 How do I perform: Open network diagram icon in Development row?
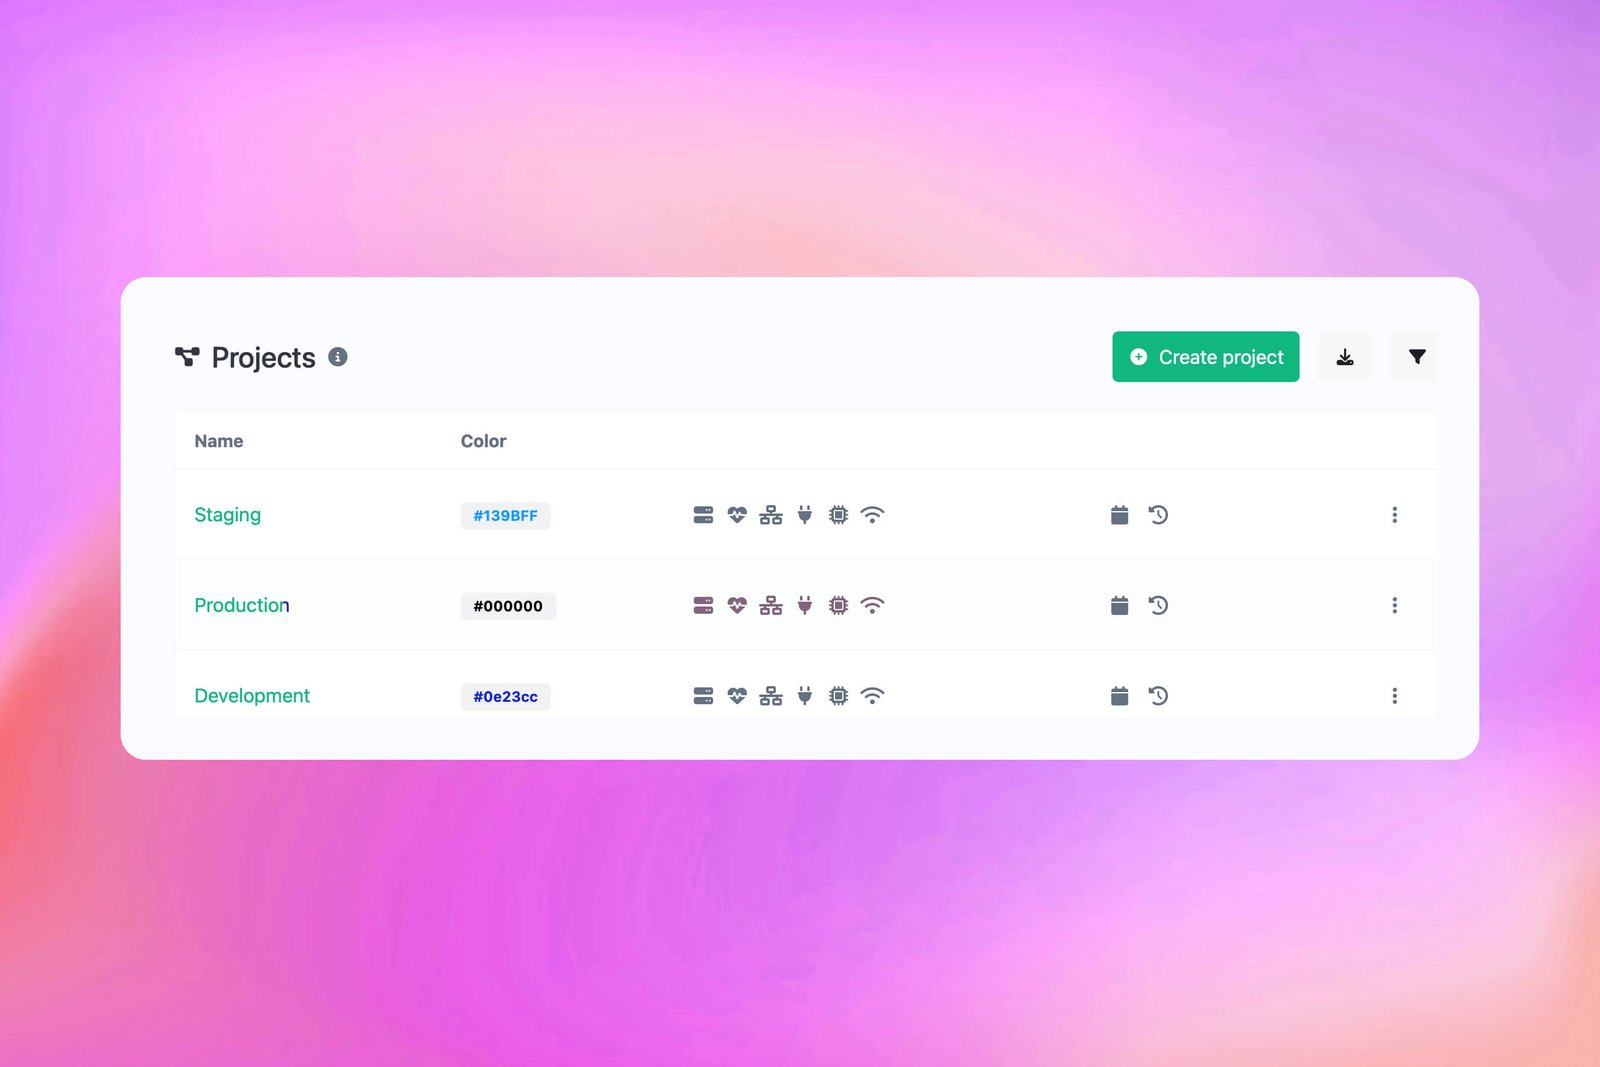click(x=771, y=696)
